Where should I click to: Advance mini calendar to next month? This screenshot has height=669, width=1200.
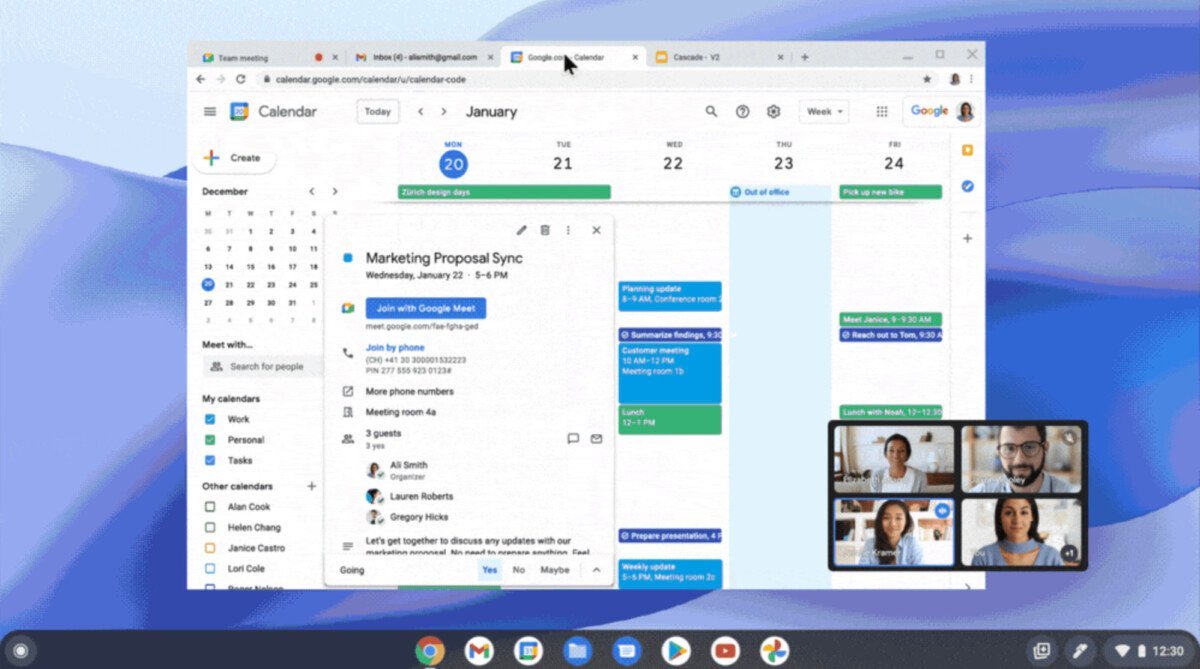point(334,190)
